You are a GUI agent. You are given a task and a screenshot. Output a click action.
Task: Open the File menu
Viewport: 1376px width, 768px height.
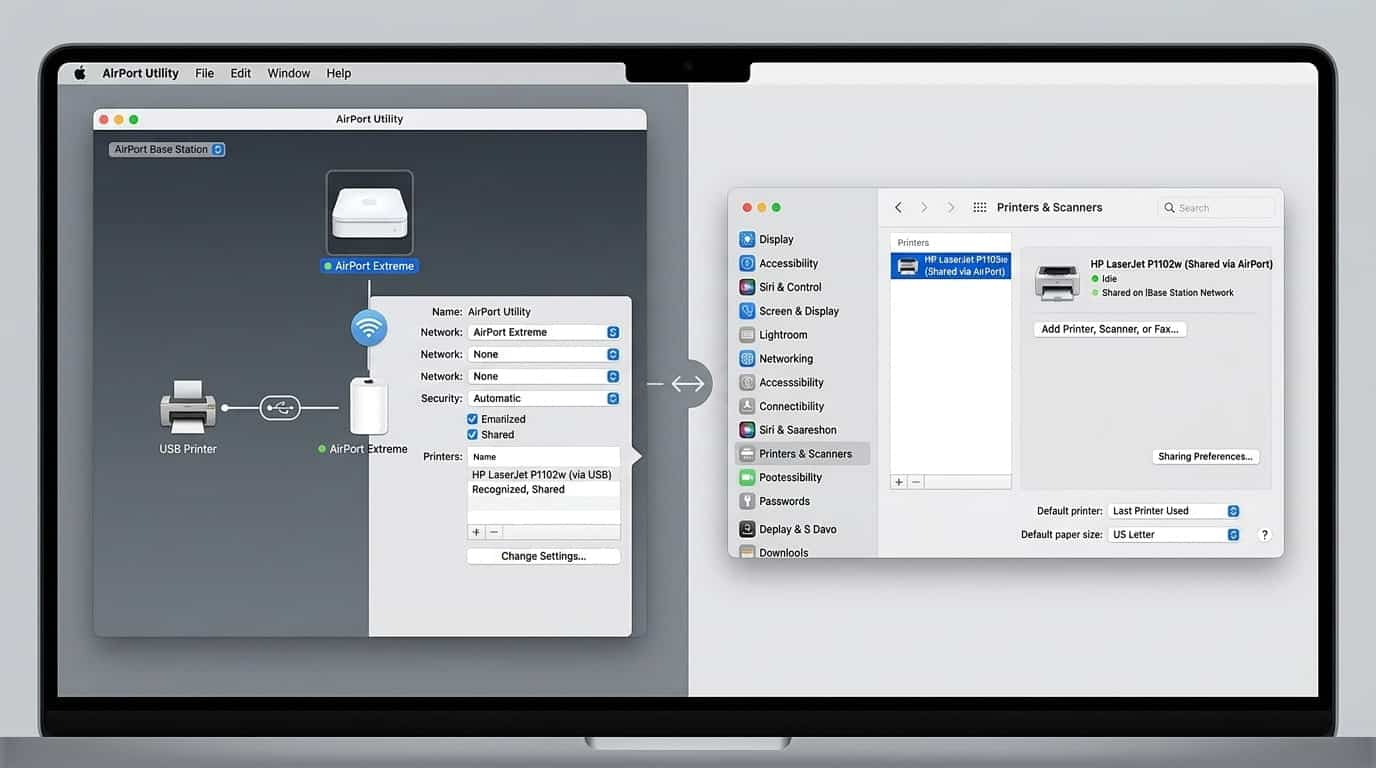pyautogui.click(x=204, y=73)
